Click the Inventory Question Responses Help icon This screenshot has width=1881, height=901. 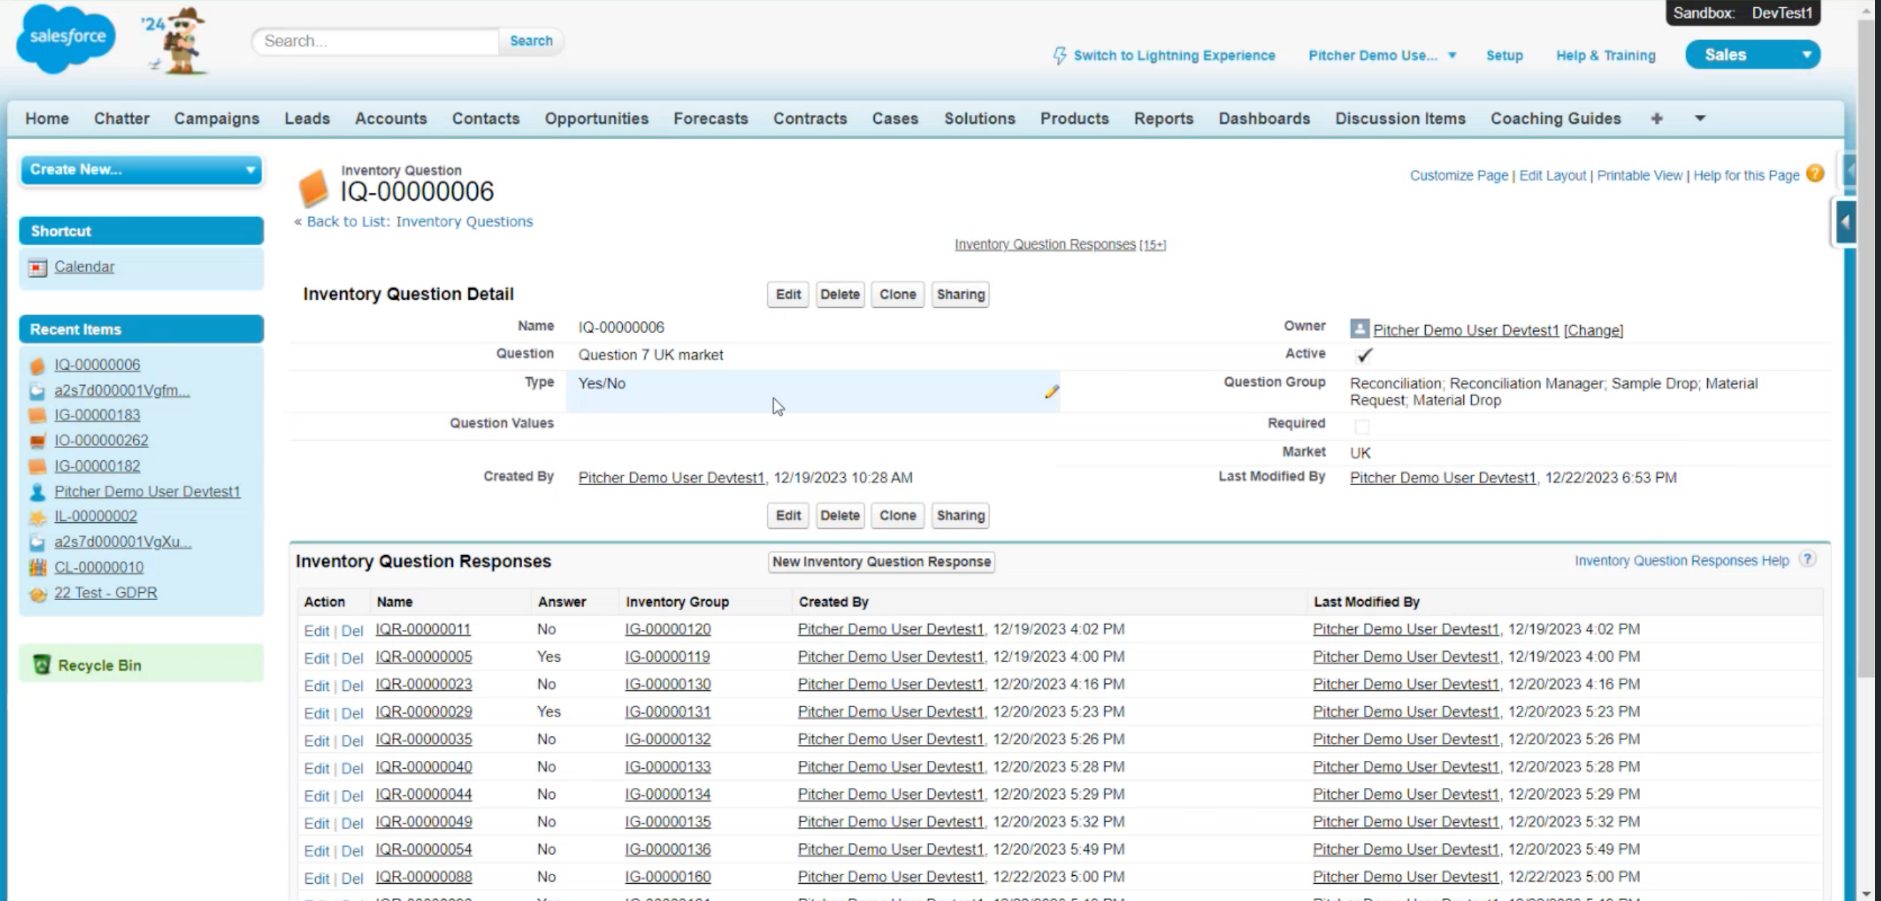(x=1807, y=560)
